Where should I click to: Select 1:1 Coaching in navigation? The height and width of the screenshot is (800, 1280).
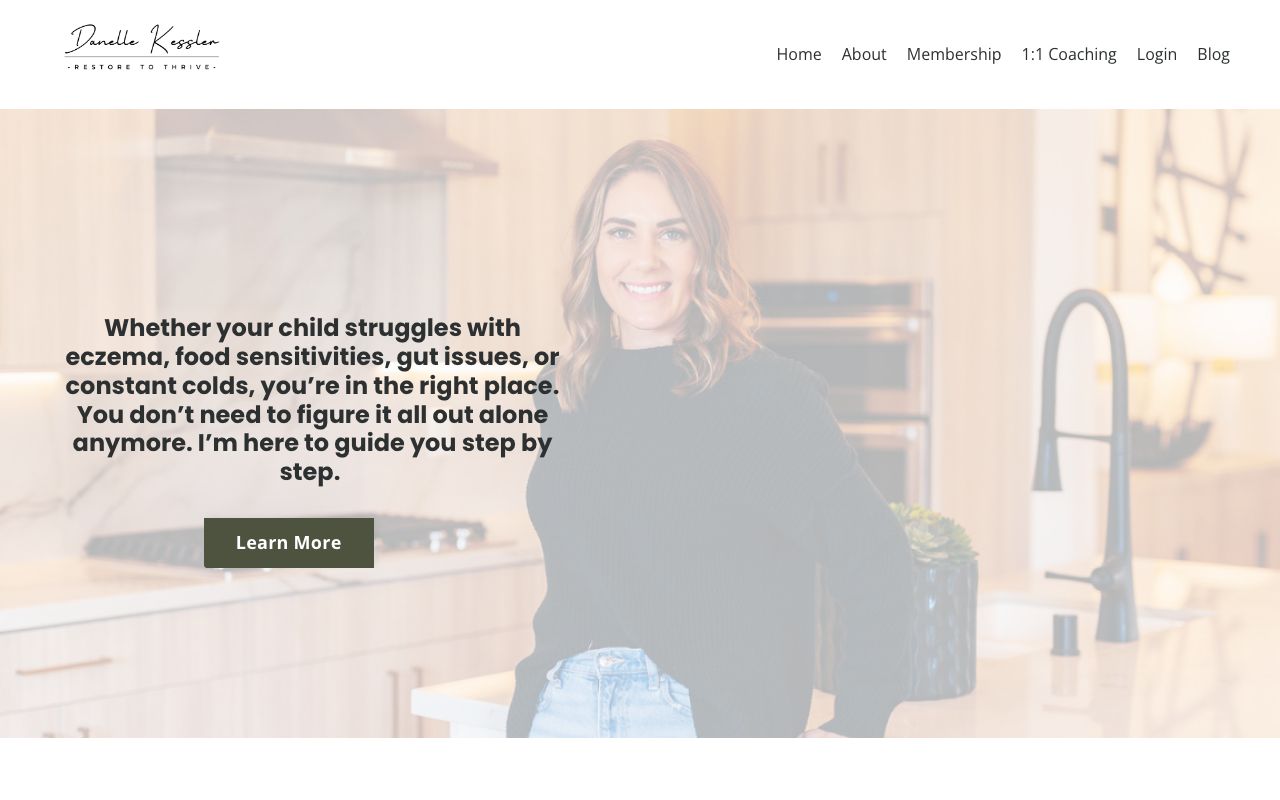pyautogui.click(x=1069, y=54)
